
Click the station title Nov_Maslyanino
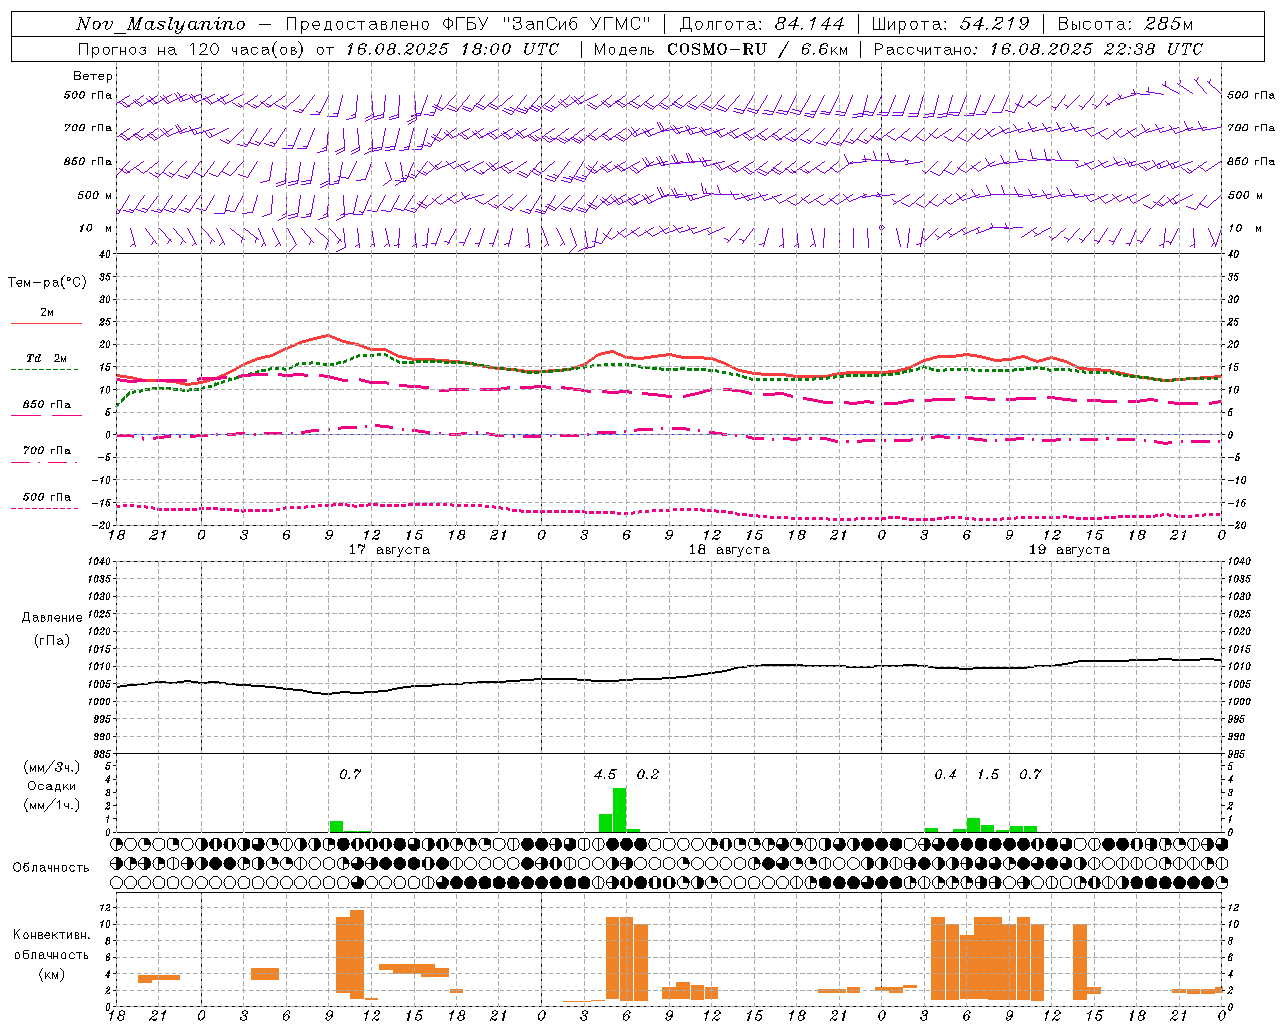(161, 24)
